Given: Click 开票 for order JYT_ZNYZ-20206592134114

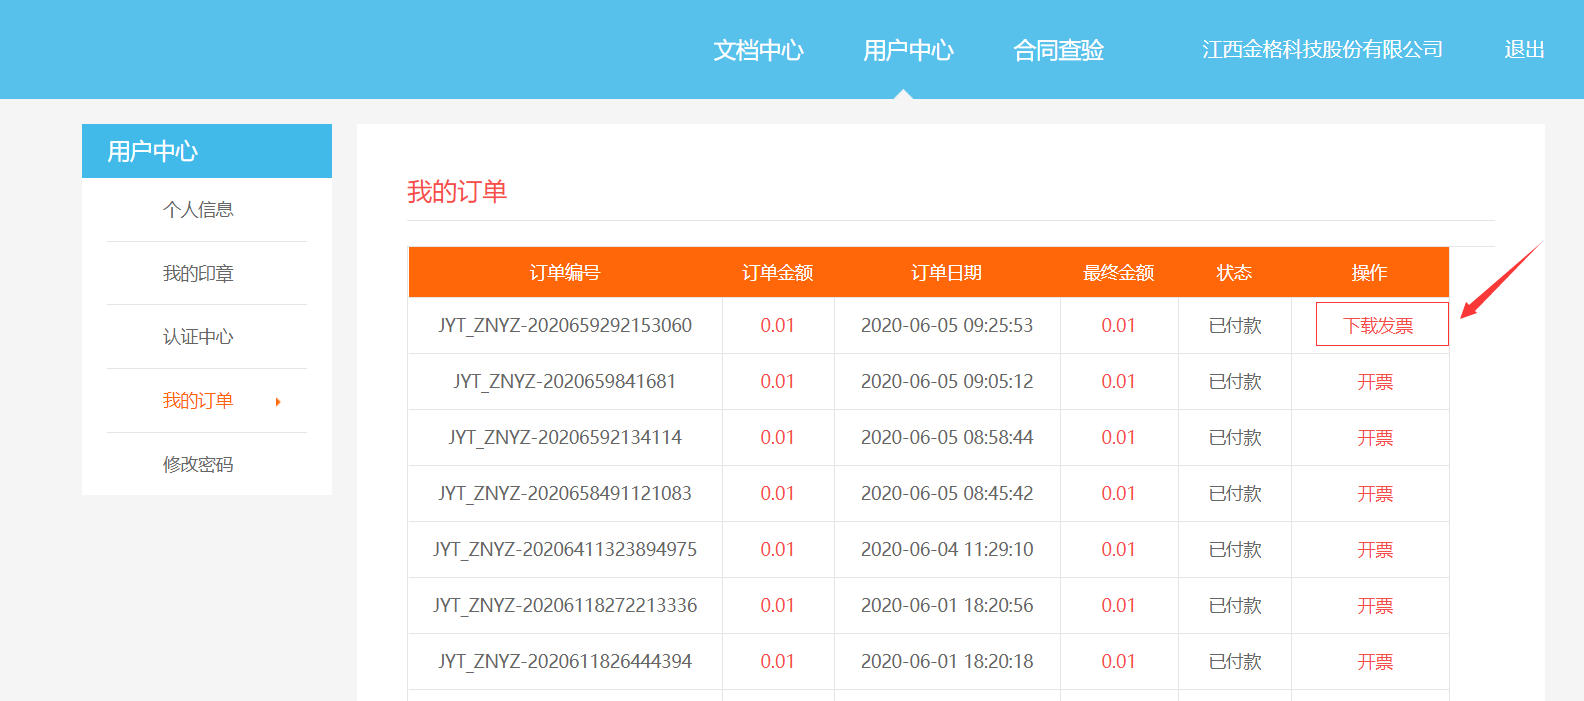Looking at the screenshot, I should (x=1375, y=438).
